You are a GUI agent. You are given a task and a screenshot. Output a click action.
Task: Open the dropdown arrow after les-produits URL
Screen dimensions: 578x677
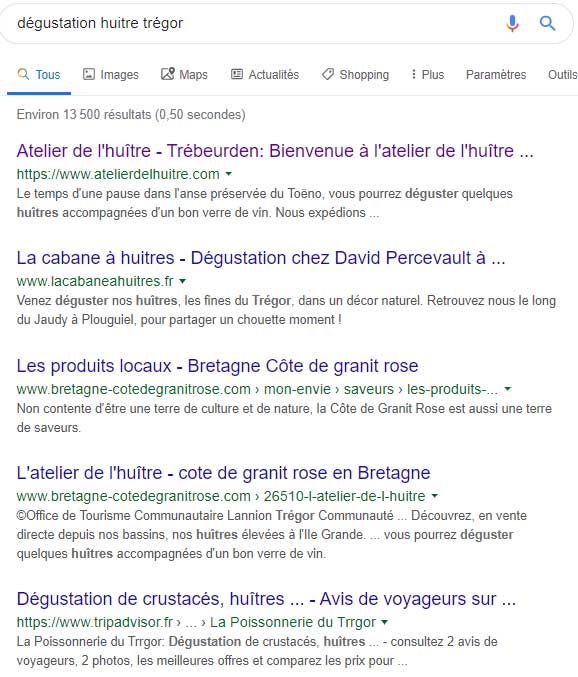(508, 389)
